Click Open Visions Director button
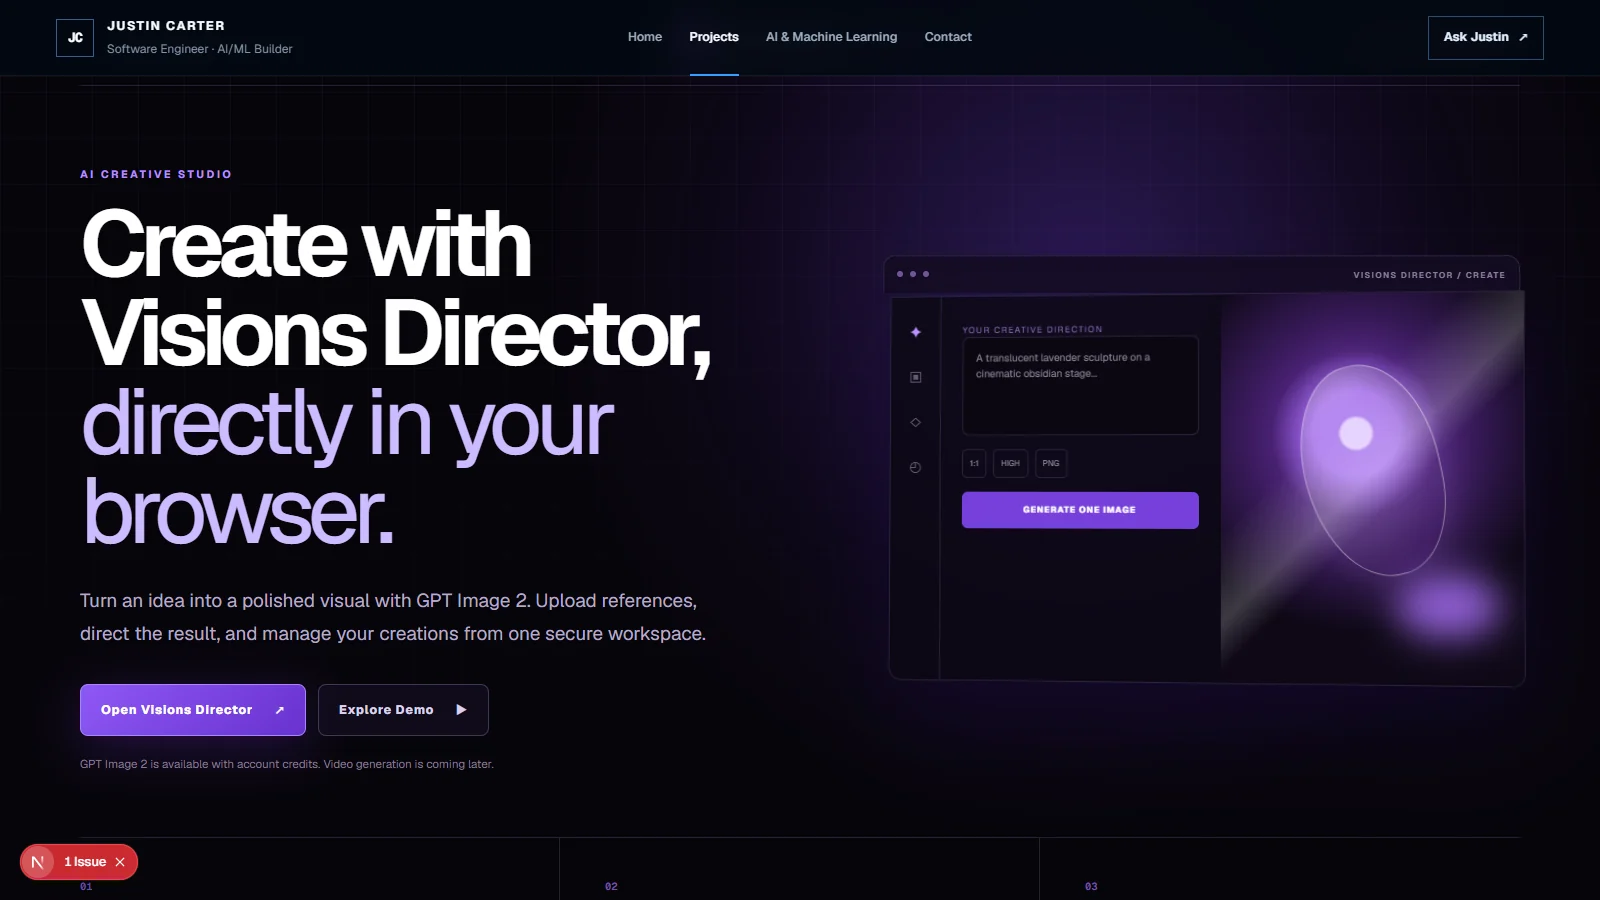The width and height of the screenshot is (1600, 900). 193,710
